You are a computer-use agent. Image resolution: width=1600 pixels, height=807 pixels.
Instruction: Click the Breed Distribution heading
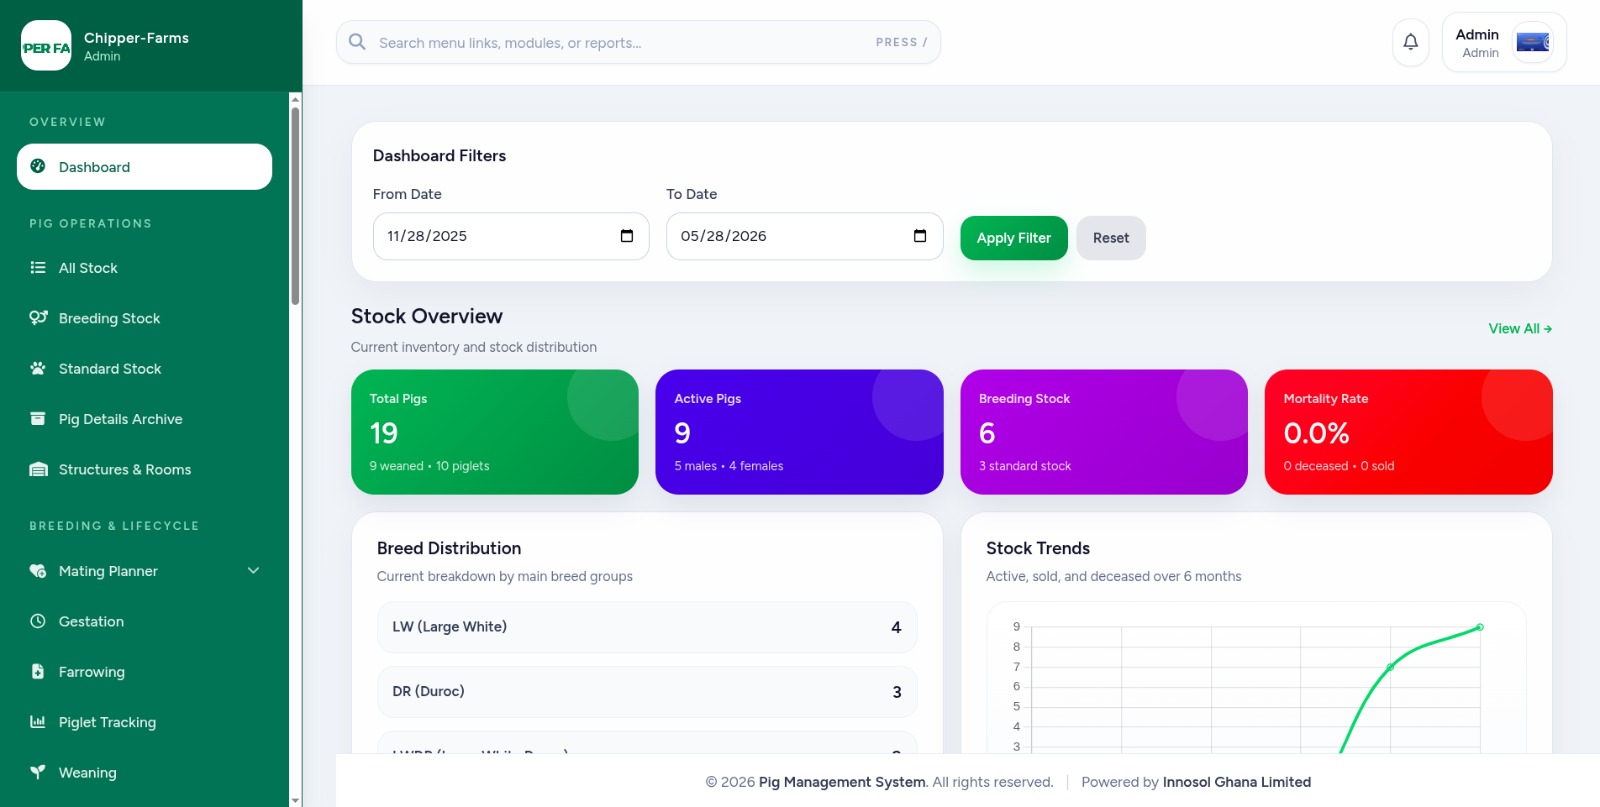pos(449,548)
